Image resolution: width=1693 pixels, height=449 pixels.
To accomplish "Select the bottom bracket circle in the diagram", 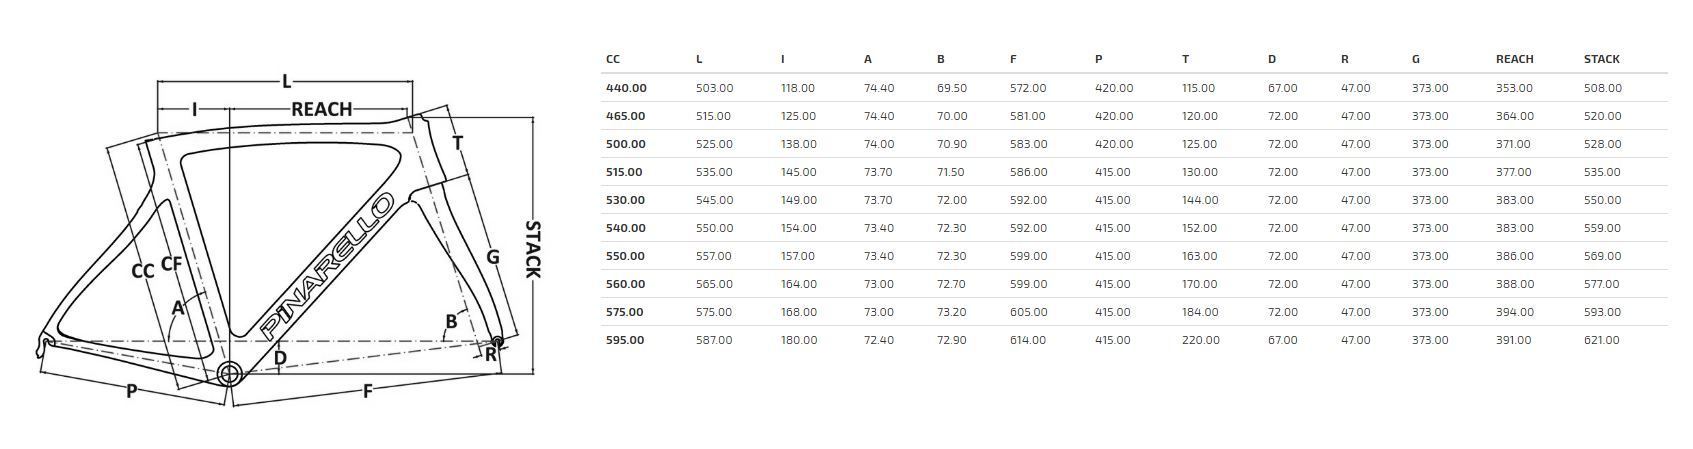I will 230,374.
